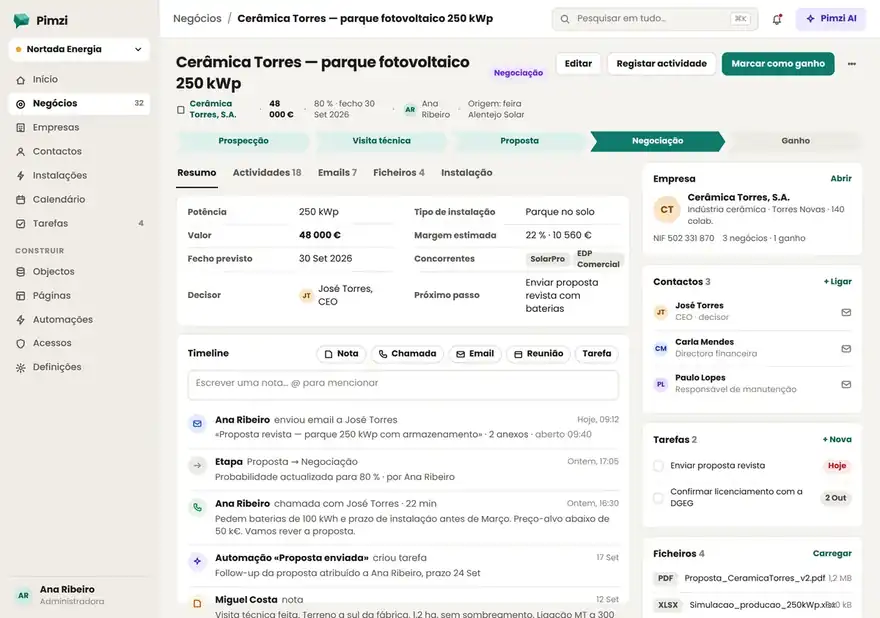Viewport: 880px width, 618px height.
Task: Click the search magnifier icon
Action: pos(565,19)
